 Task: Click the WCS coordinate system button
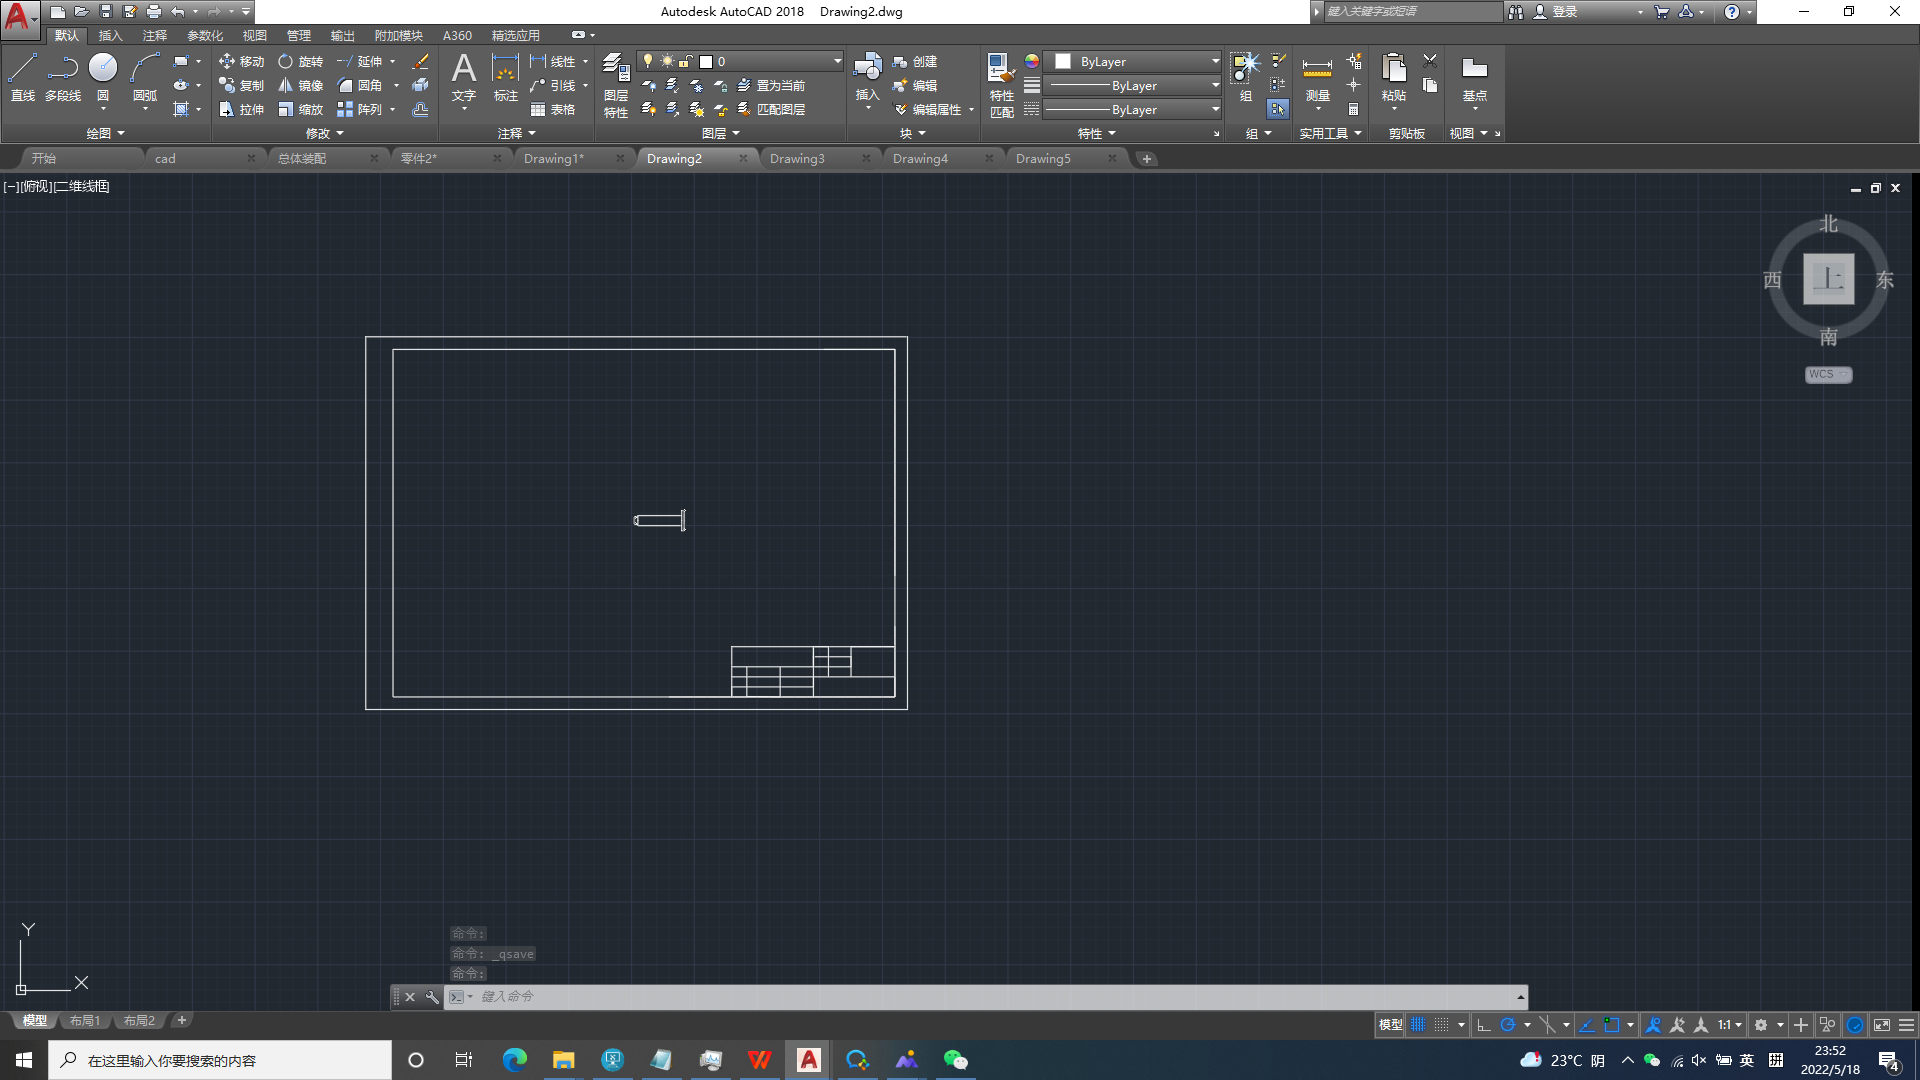click(x=1827, y=375)
